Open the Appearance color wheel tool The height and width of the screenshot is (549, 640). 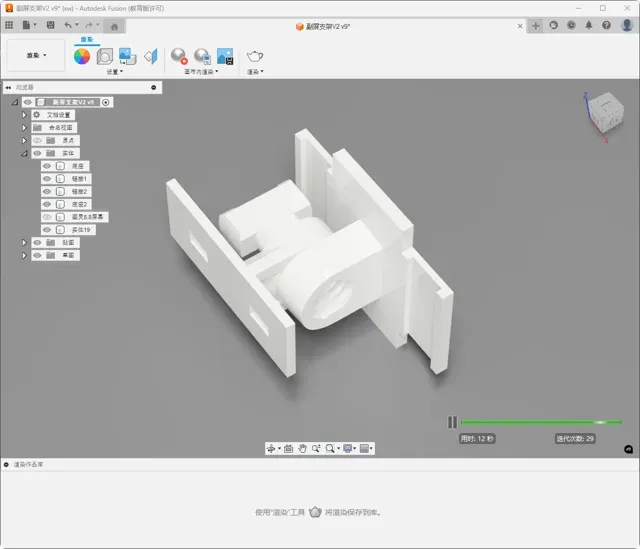[82, 56]
